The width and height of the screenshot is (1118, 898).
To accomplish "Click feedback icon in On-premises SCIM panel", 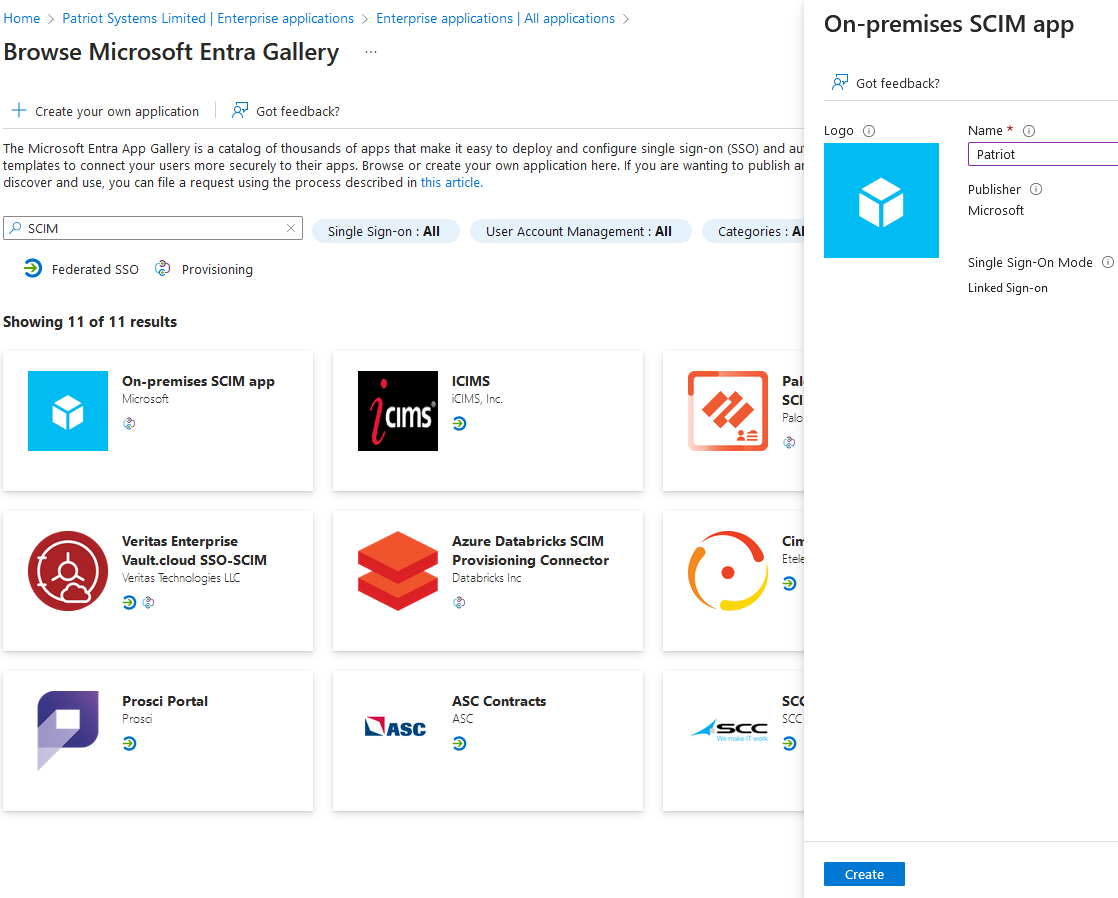I will (x=840, y=83).
